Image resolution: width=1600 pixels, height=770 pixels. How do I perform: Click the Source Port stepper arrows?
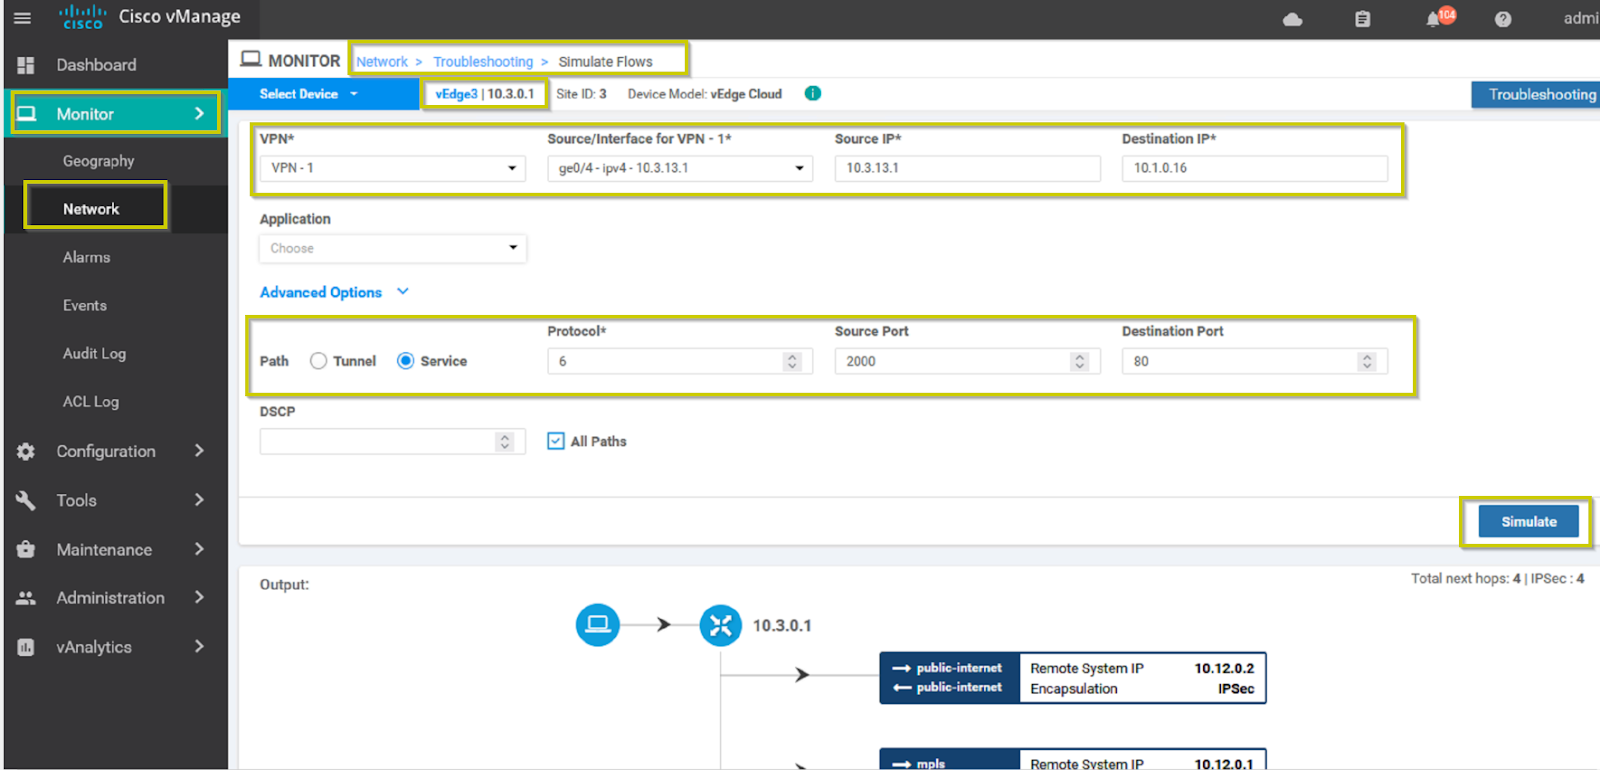1079,361
